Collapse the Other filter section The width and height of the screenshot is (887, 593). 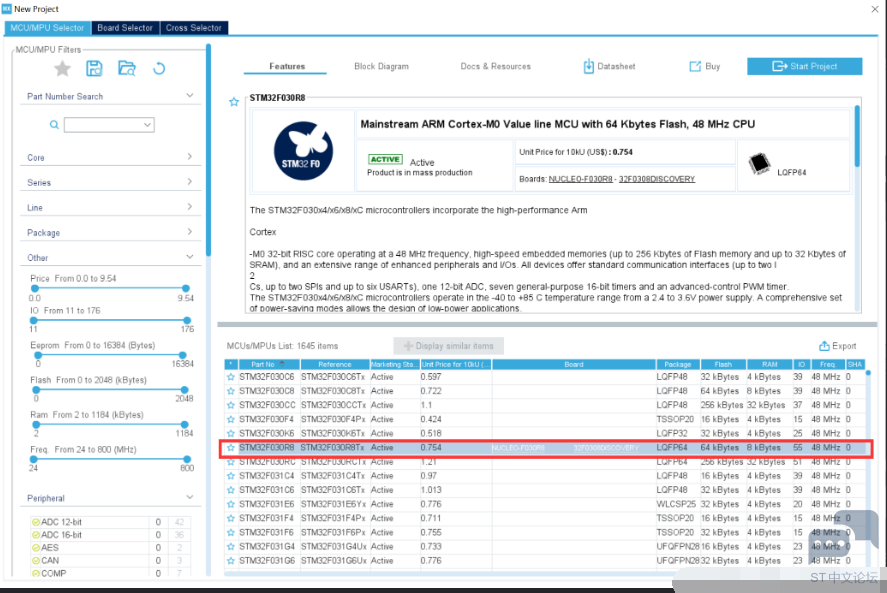click(190, 257)
